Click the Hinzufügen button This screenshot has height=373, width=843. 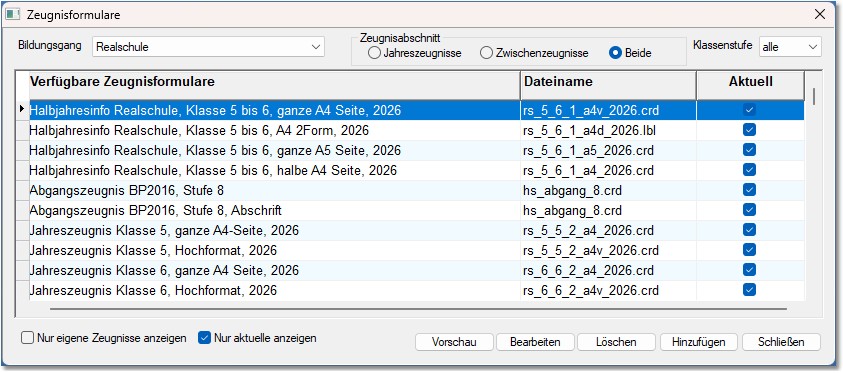click(699, 342)
